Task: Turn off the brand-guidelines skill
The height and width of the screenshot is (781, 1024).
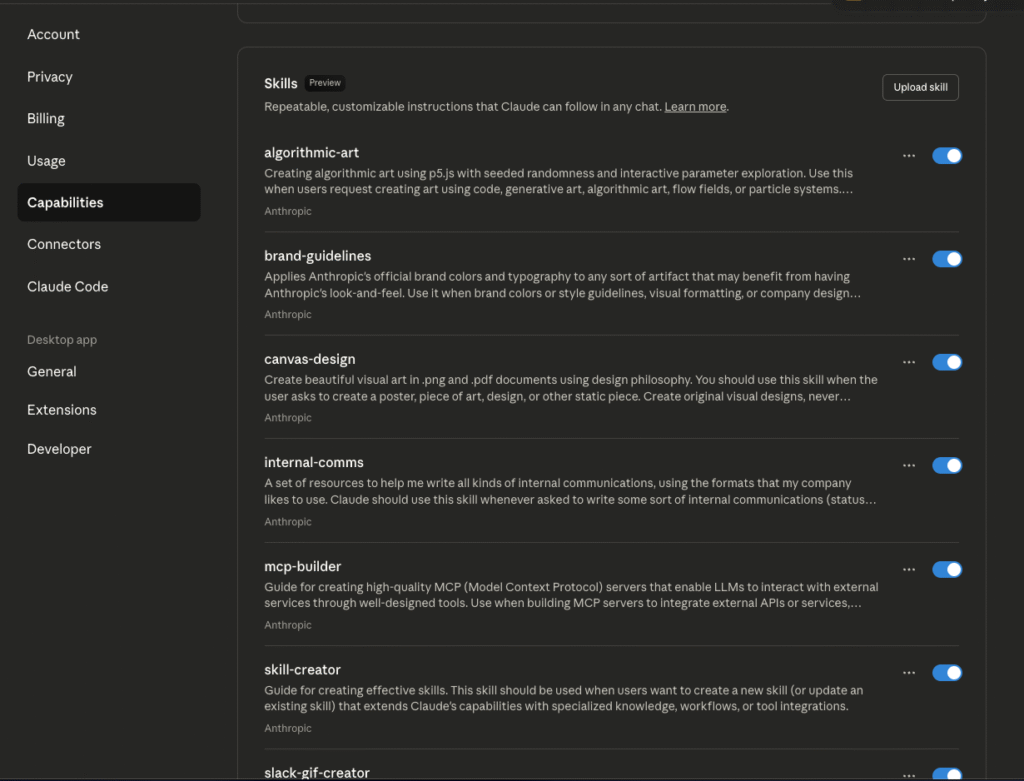Action: click(x=946, y=259)
